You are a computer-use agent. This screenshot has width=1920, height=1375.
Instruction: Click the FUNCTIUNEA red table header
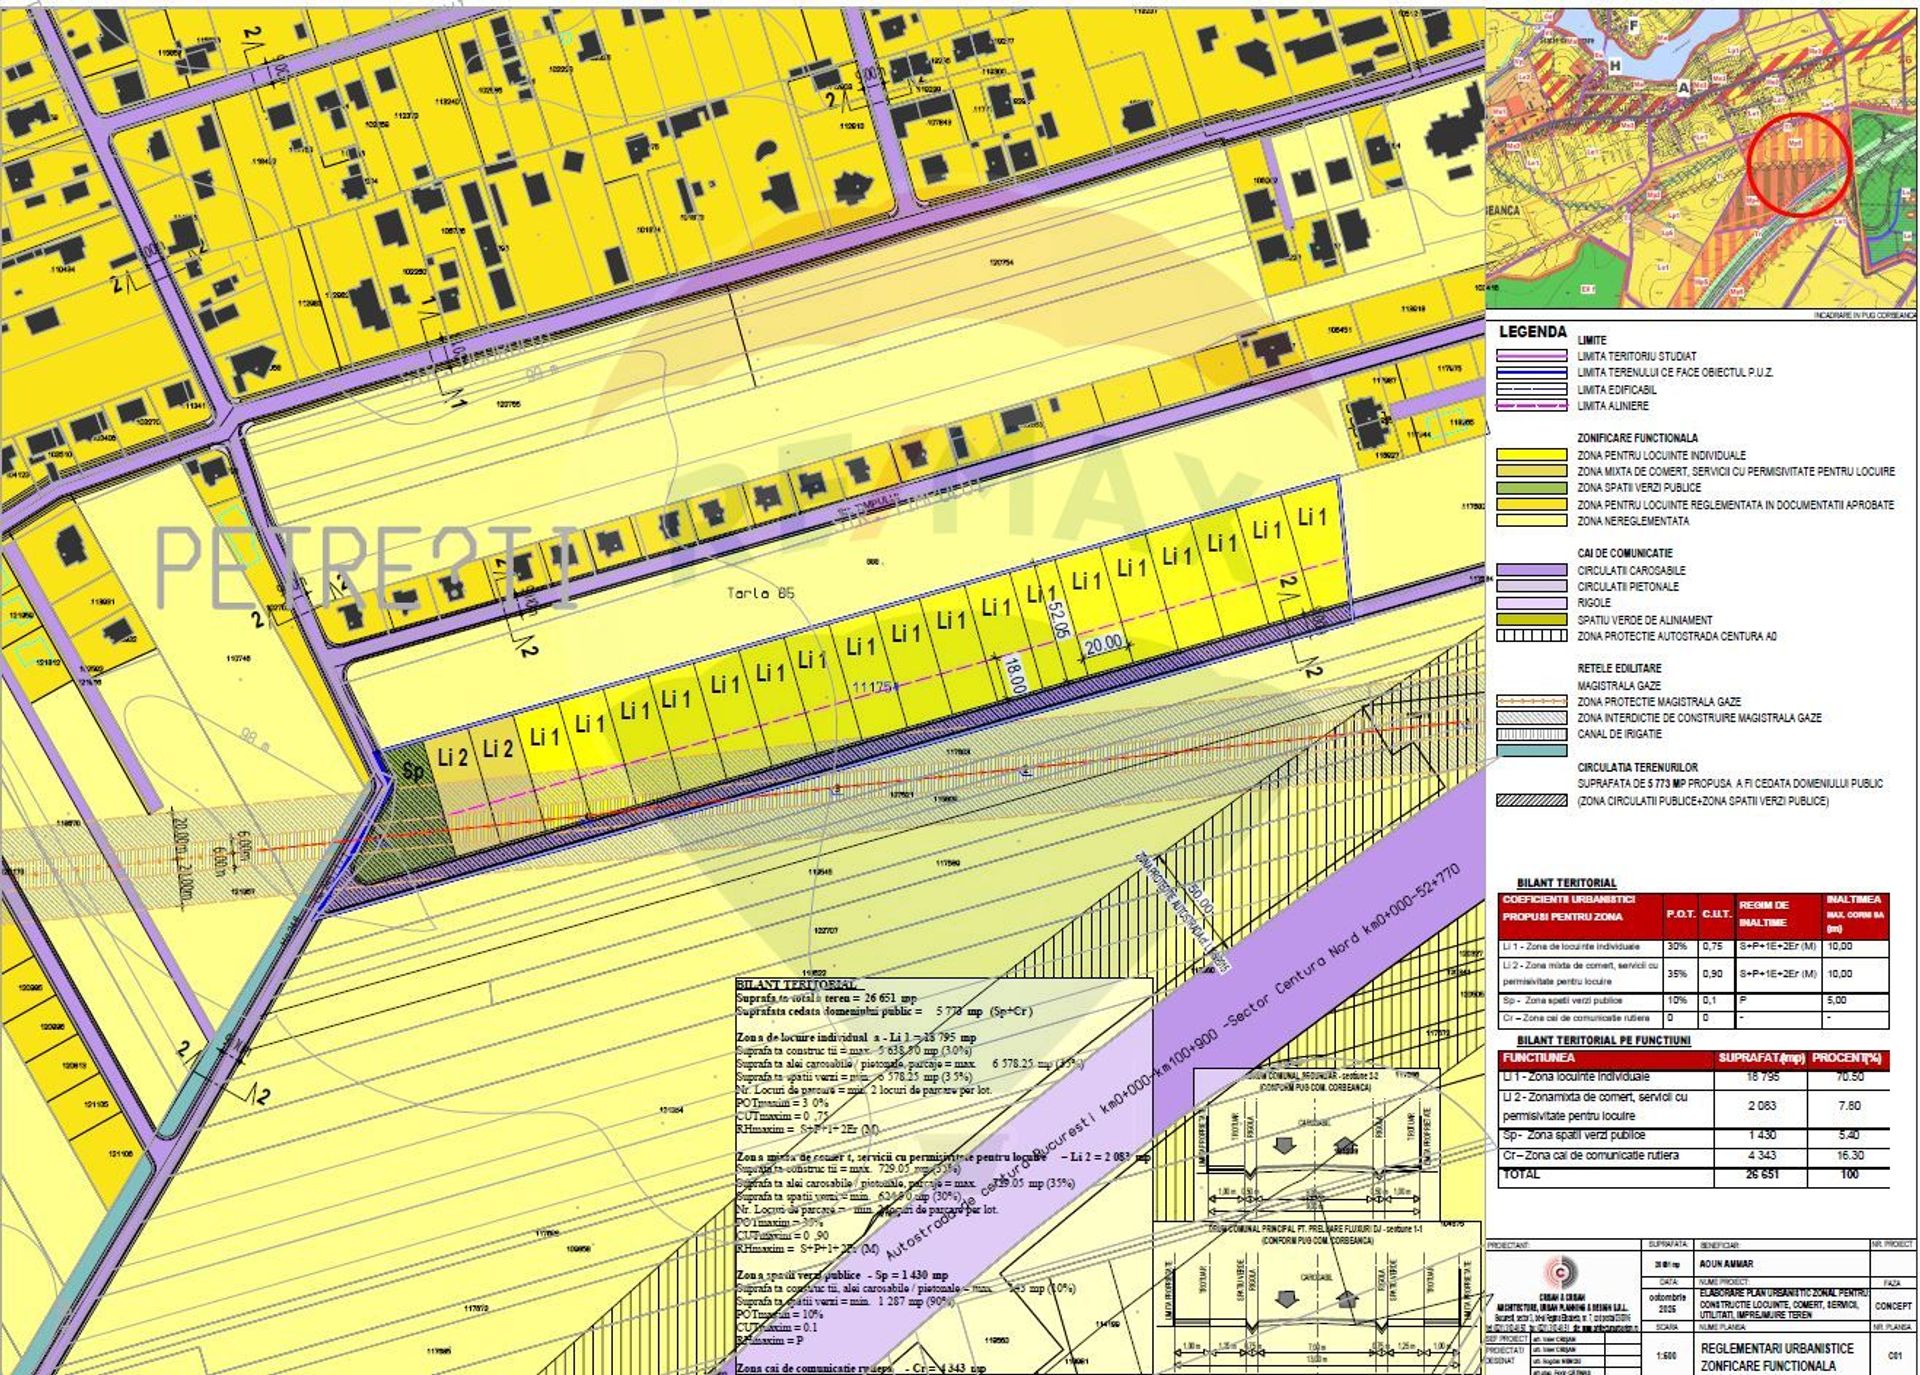(1538, 1058)
